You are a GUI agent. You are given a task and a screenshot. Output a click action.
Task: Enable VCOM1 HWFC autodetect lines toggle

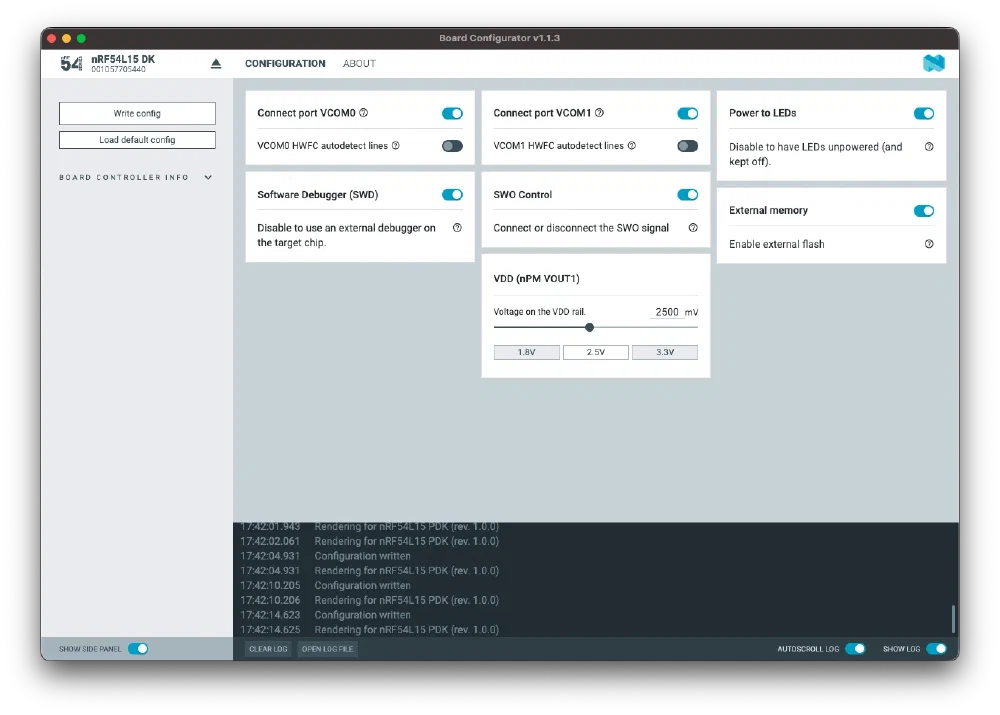[688, 146]
